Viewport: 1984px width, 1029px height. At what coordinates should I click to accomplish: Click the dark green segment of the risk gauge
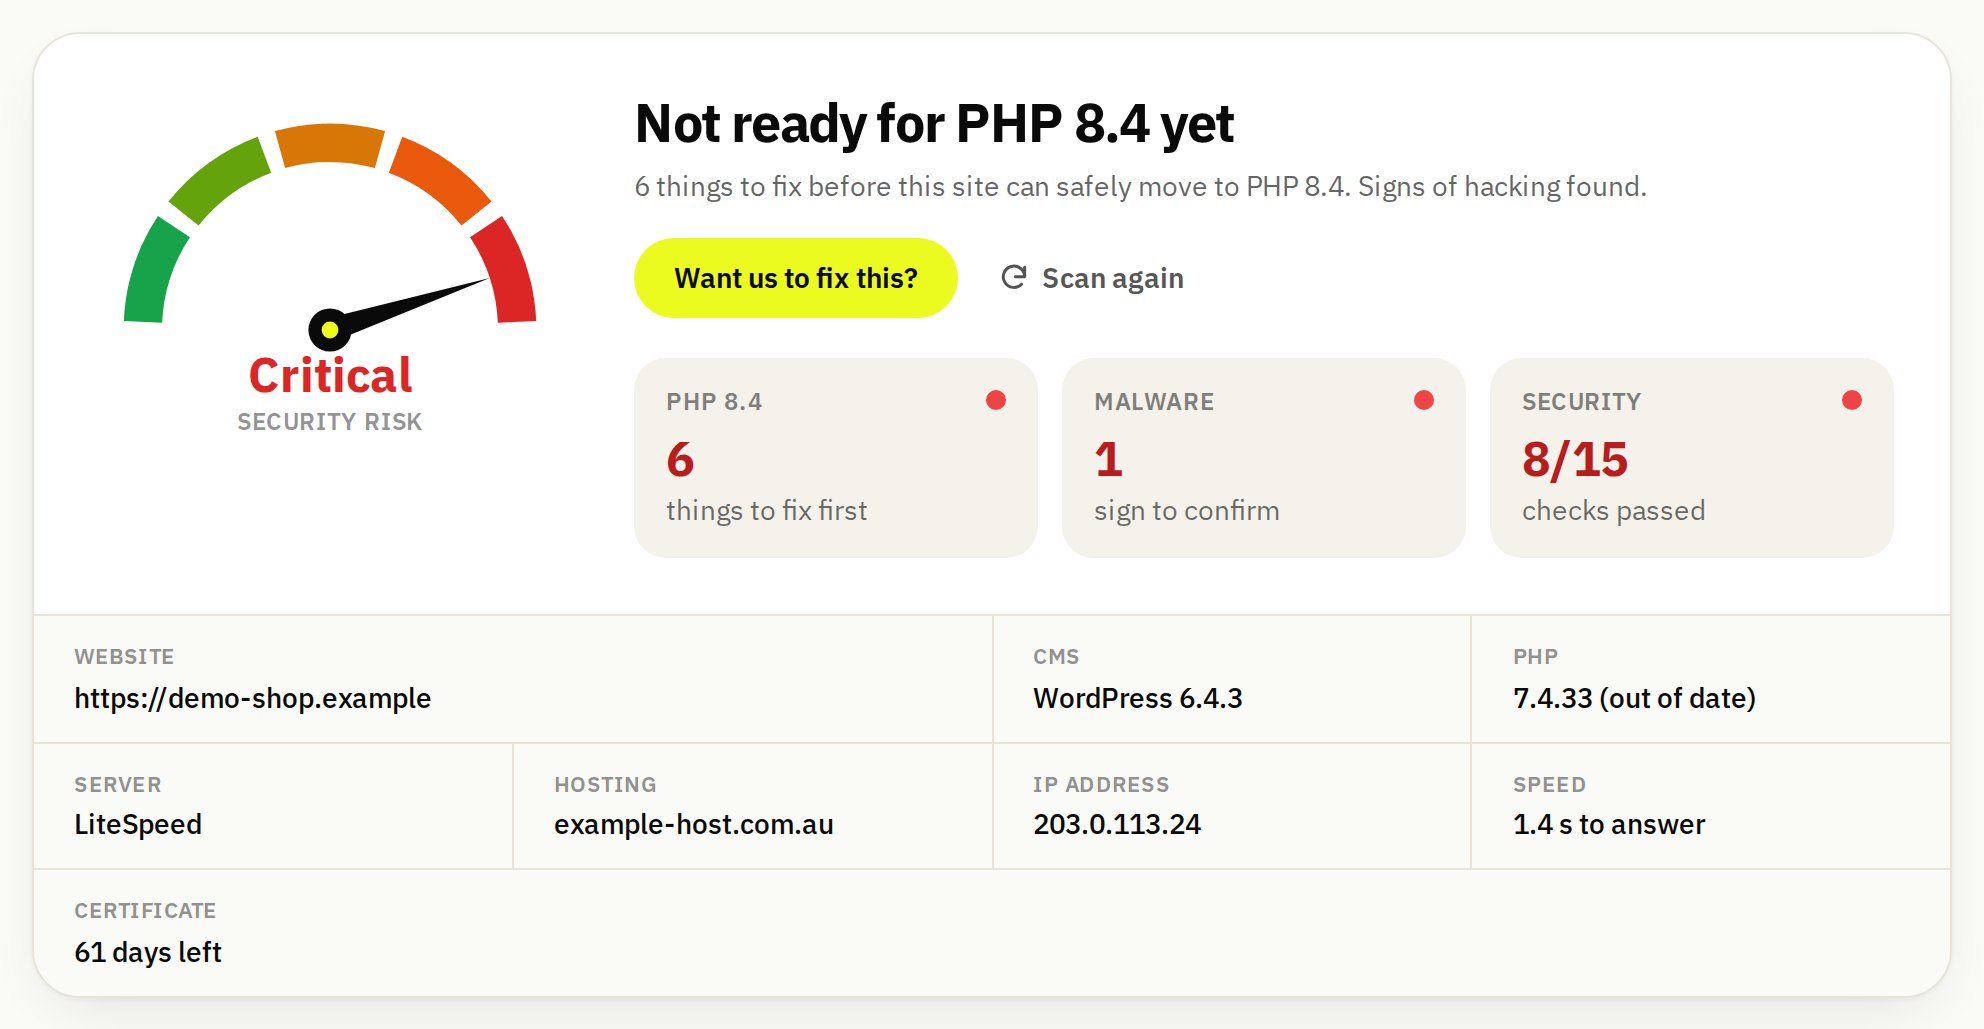[154, 272]
